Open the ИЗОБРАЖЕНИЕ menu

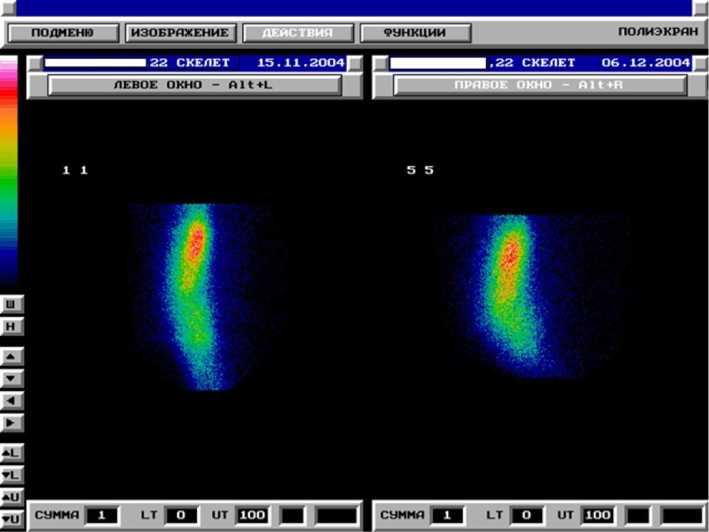[x=180, y=33]
